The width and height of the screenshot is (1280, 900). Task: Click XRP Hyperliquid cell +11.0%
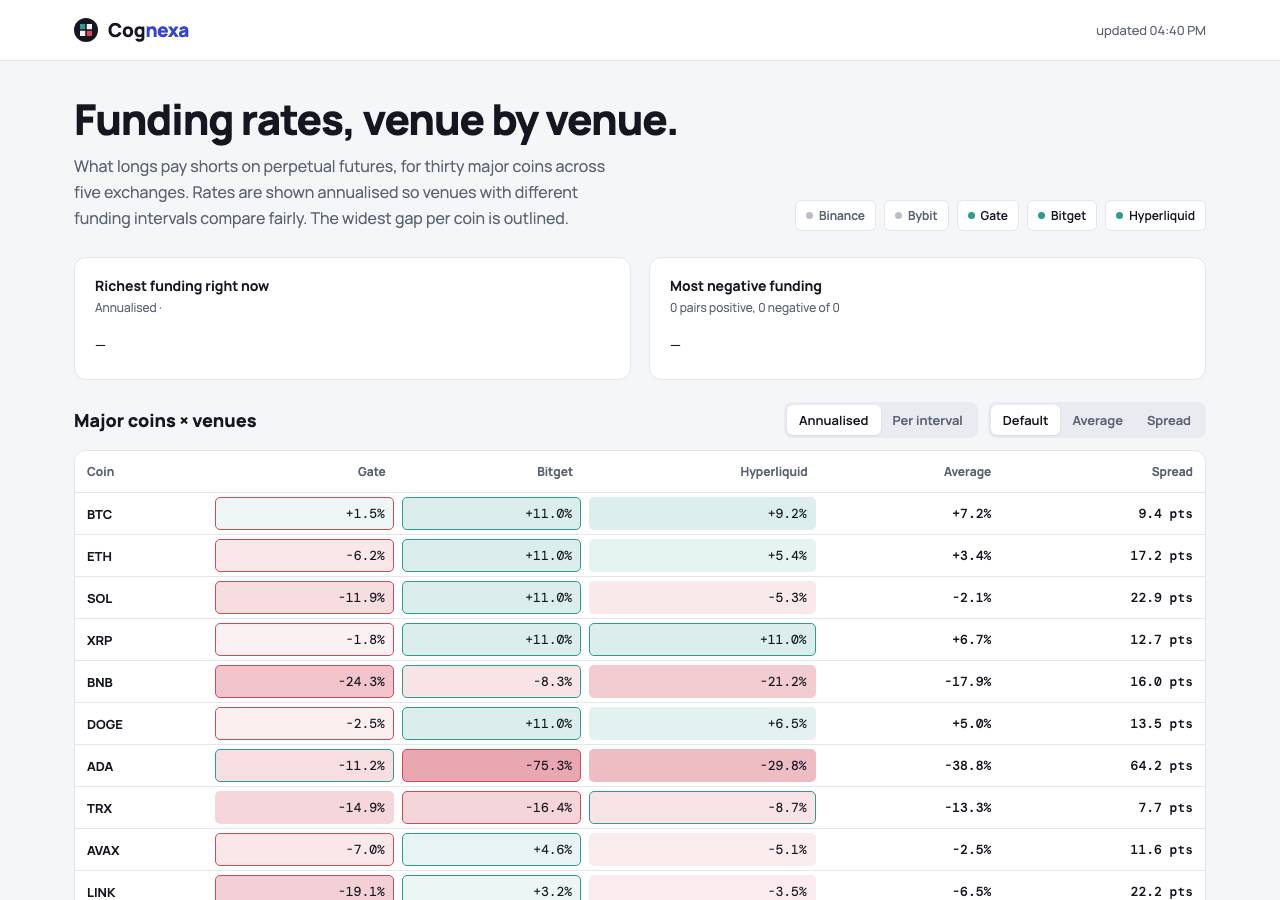[702, 640]
